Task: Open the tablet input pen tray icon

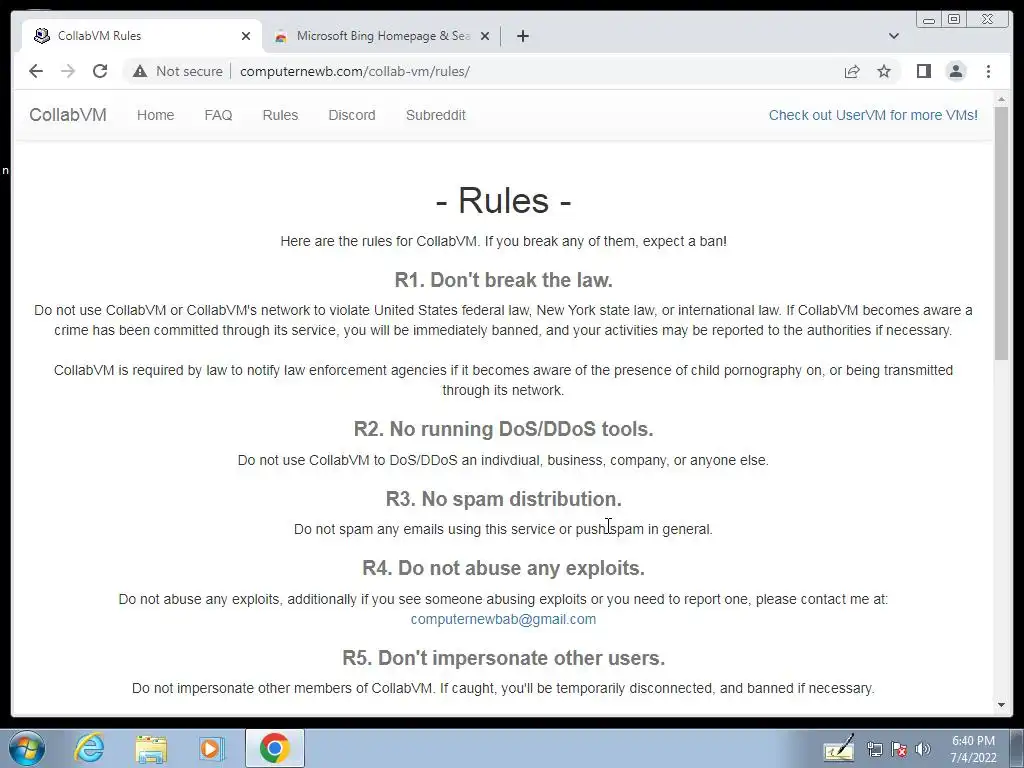Action: 839,748
